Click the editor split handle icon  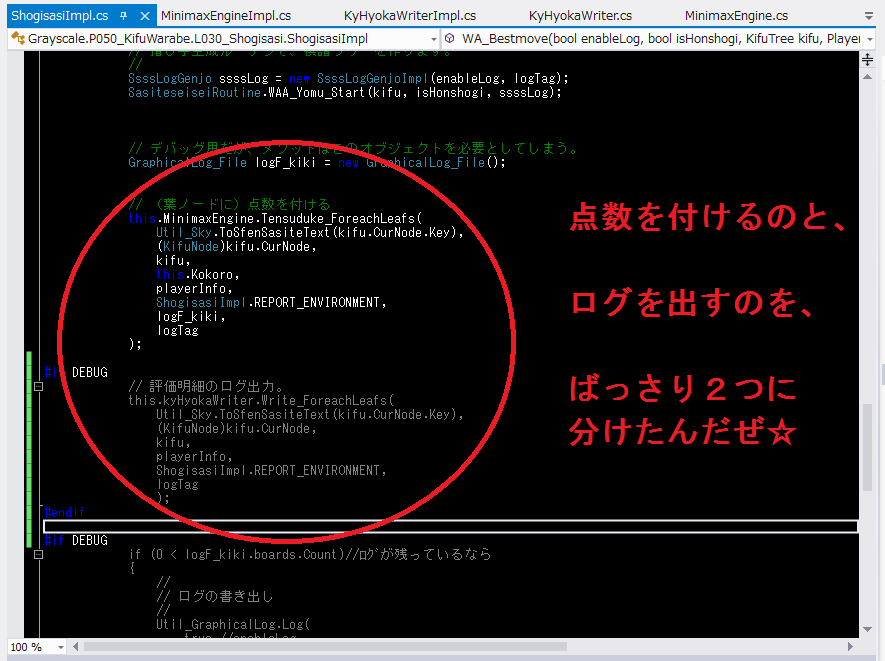pyautogui.click(x=868, y=59)
